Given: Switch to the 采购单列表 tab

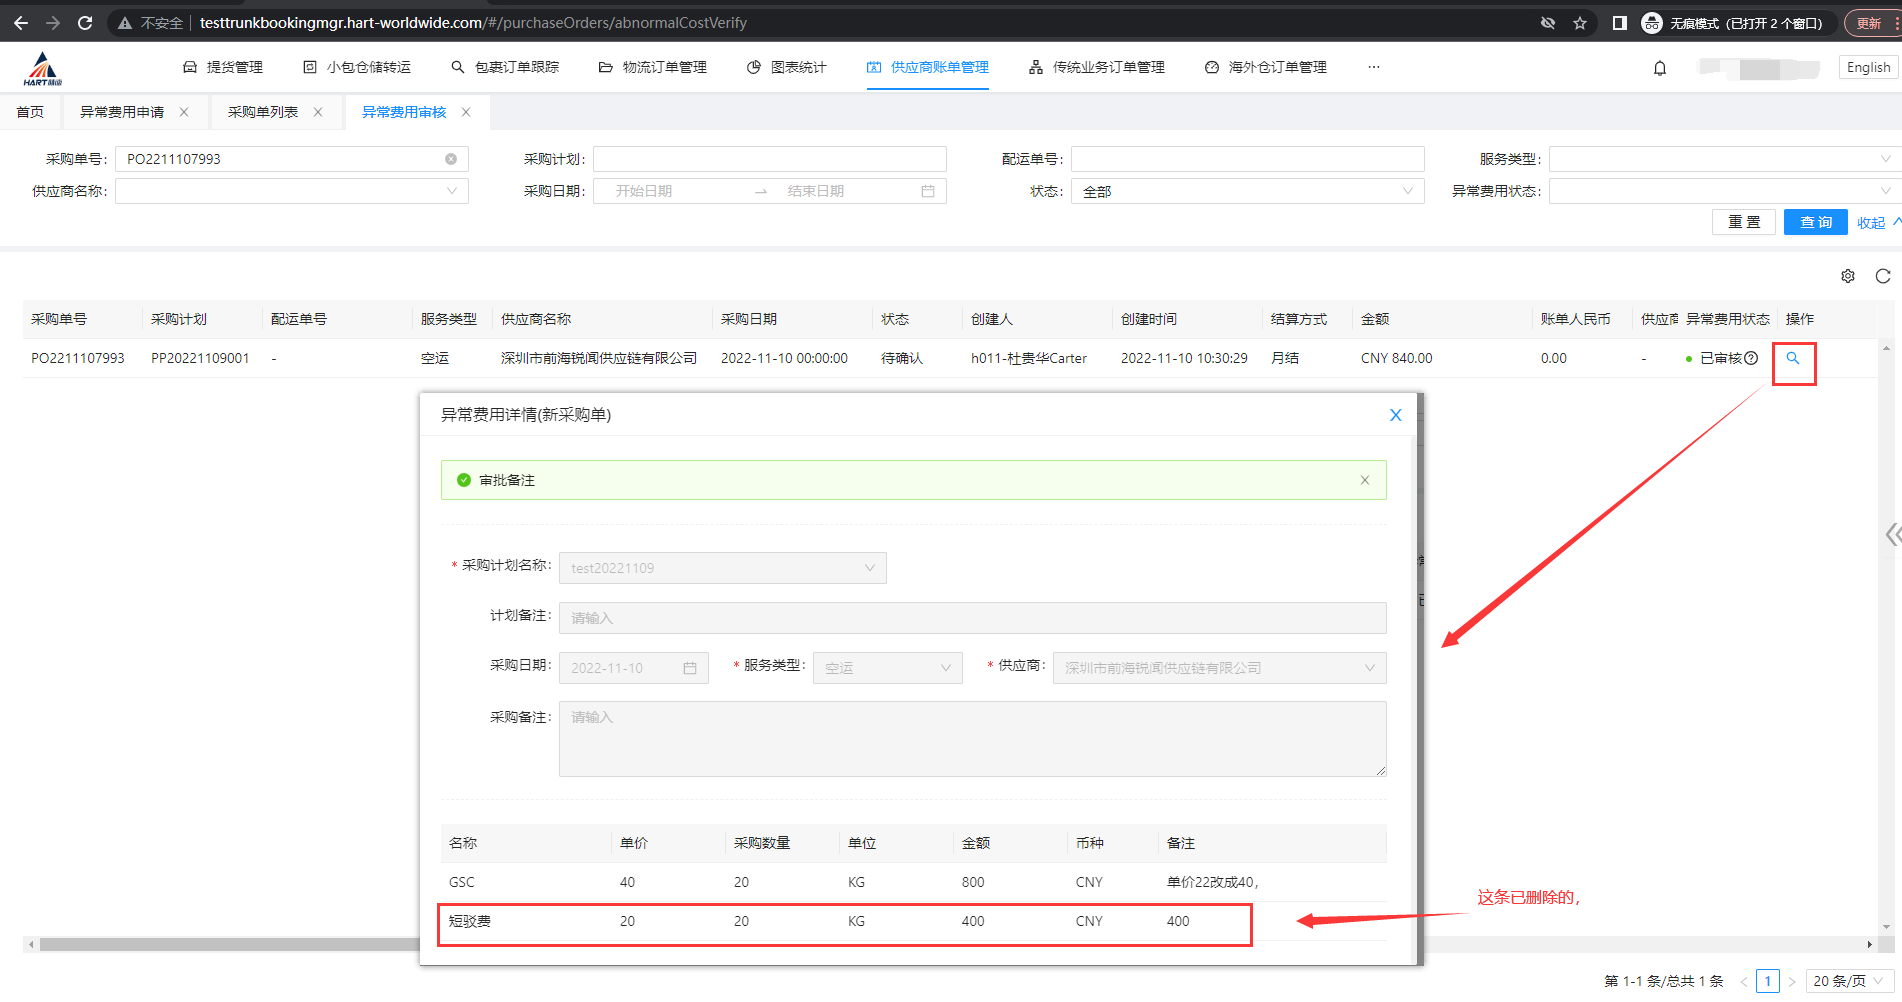Looking at the screenshot, I should click(x=263, y=112).
